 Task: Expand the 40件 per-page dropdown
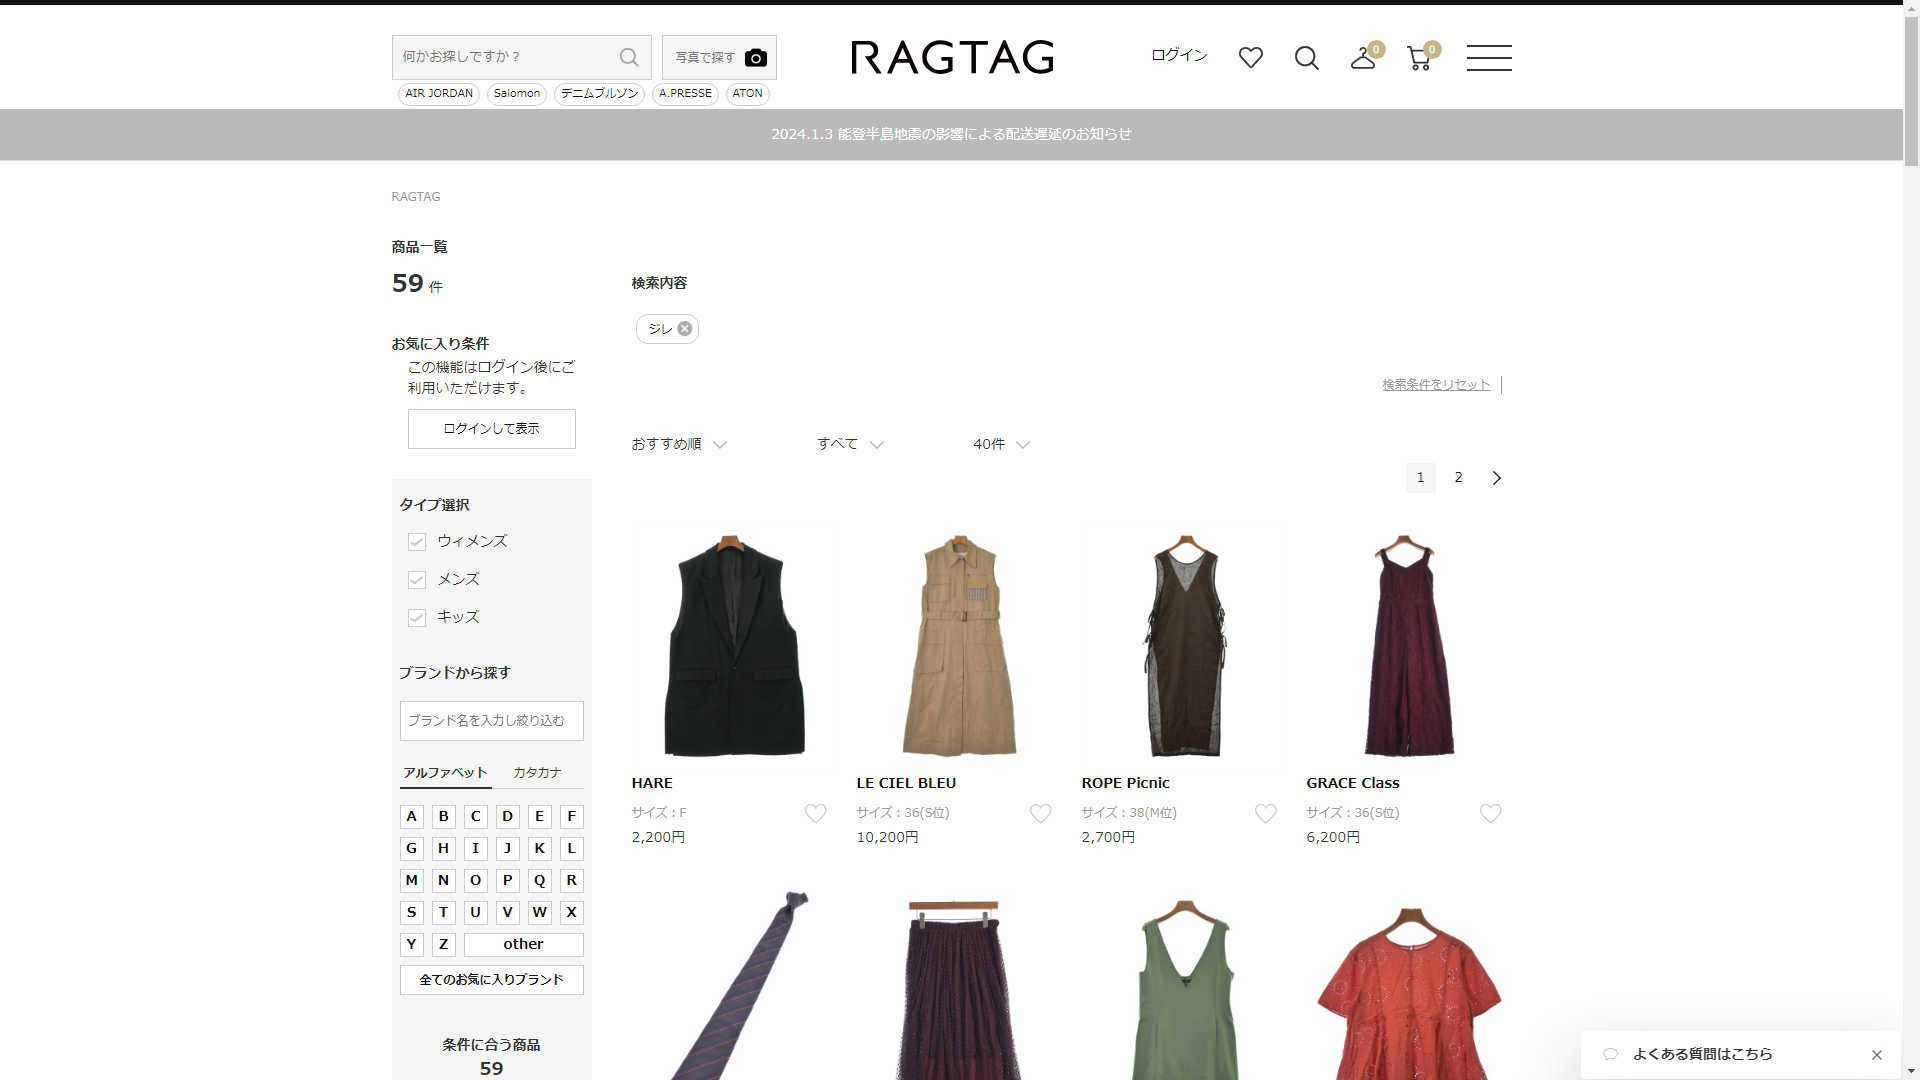[1000, 444]
